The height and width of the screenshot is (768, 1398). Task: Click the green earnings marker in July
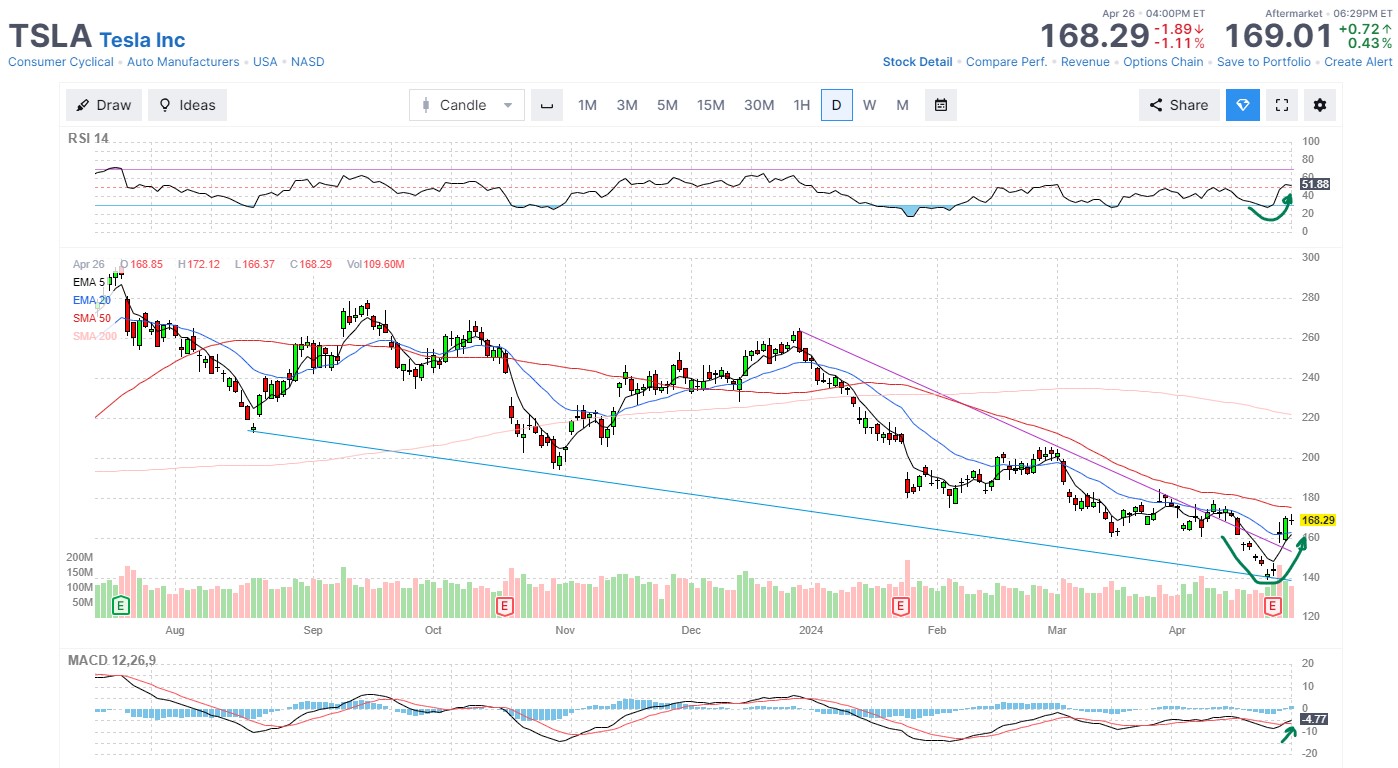pos(121,605)
